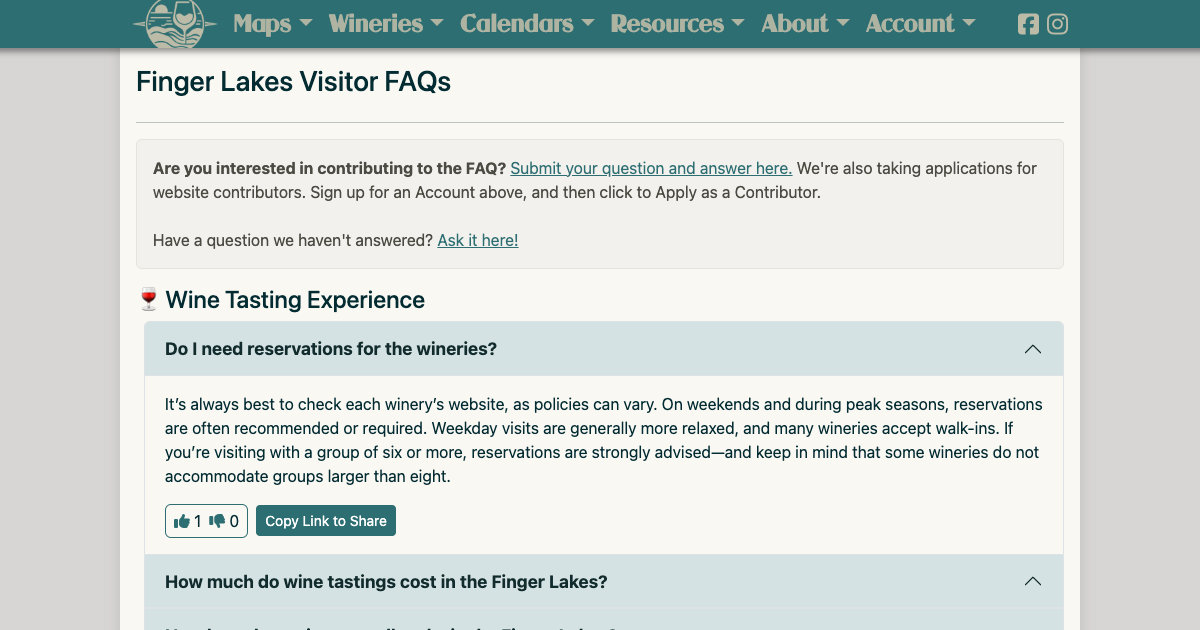Collapse the reservations FAQ via its chevron icon
The image size is (1200, 630).
(1033, 349)
